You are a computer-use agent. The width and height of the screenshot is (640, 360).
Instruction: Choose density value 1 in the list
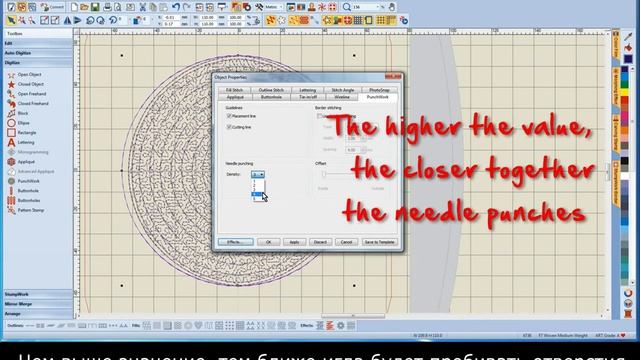tap(257, 180)
